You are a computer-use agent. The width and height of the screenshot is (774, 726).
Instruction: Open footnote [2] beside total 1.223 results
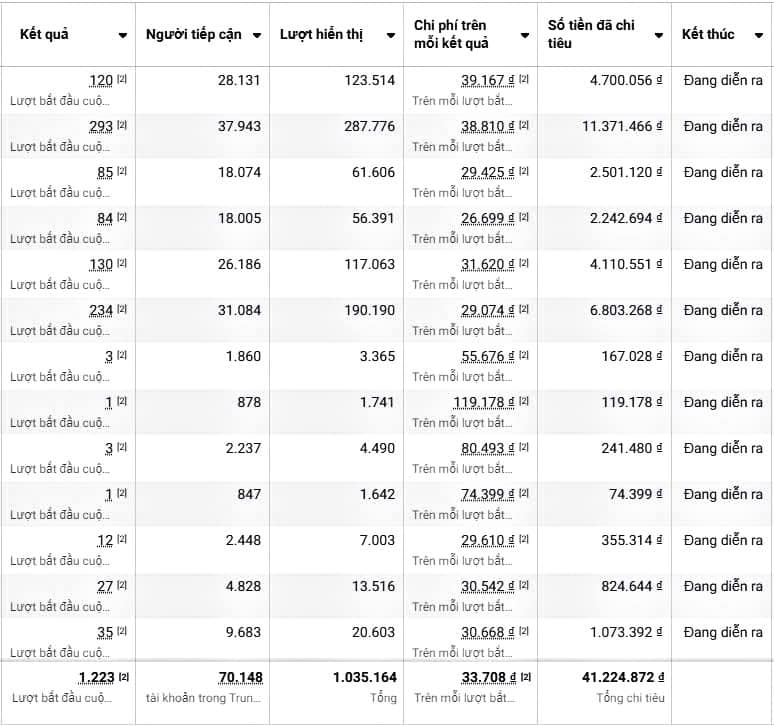point(123,677)
